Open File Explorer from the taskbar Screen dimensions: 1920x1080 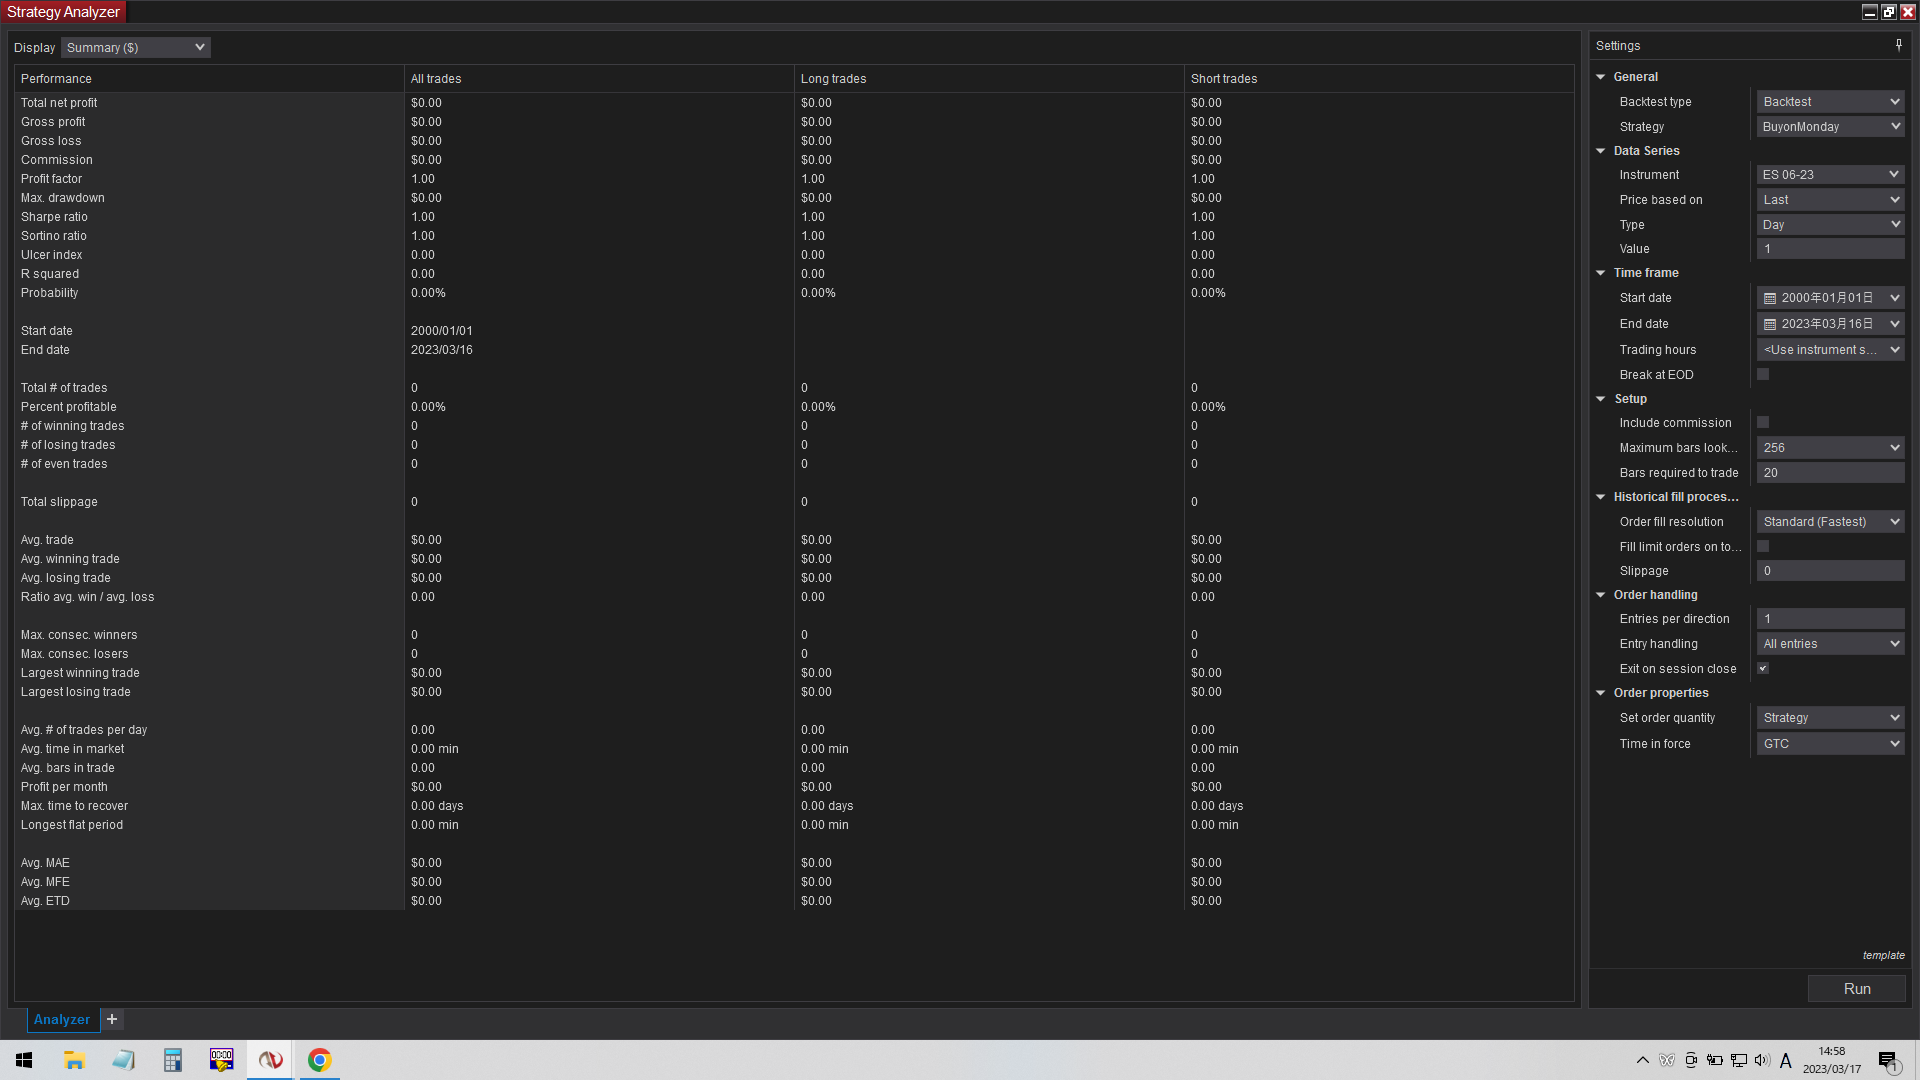click(x=74, y=1060)
